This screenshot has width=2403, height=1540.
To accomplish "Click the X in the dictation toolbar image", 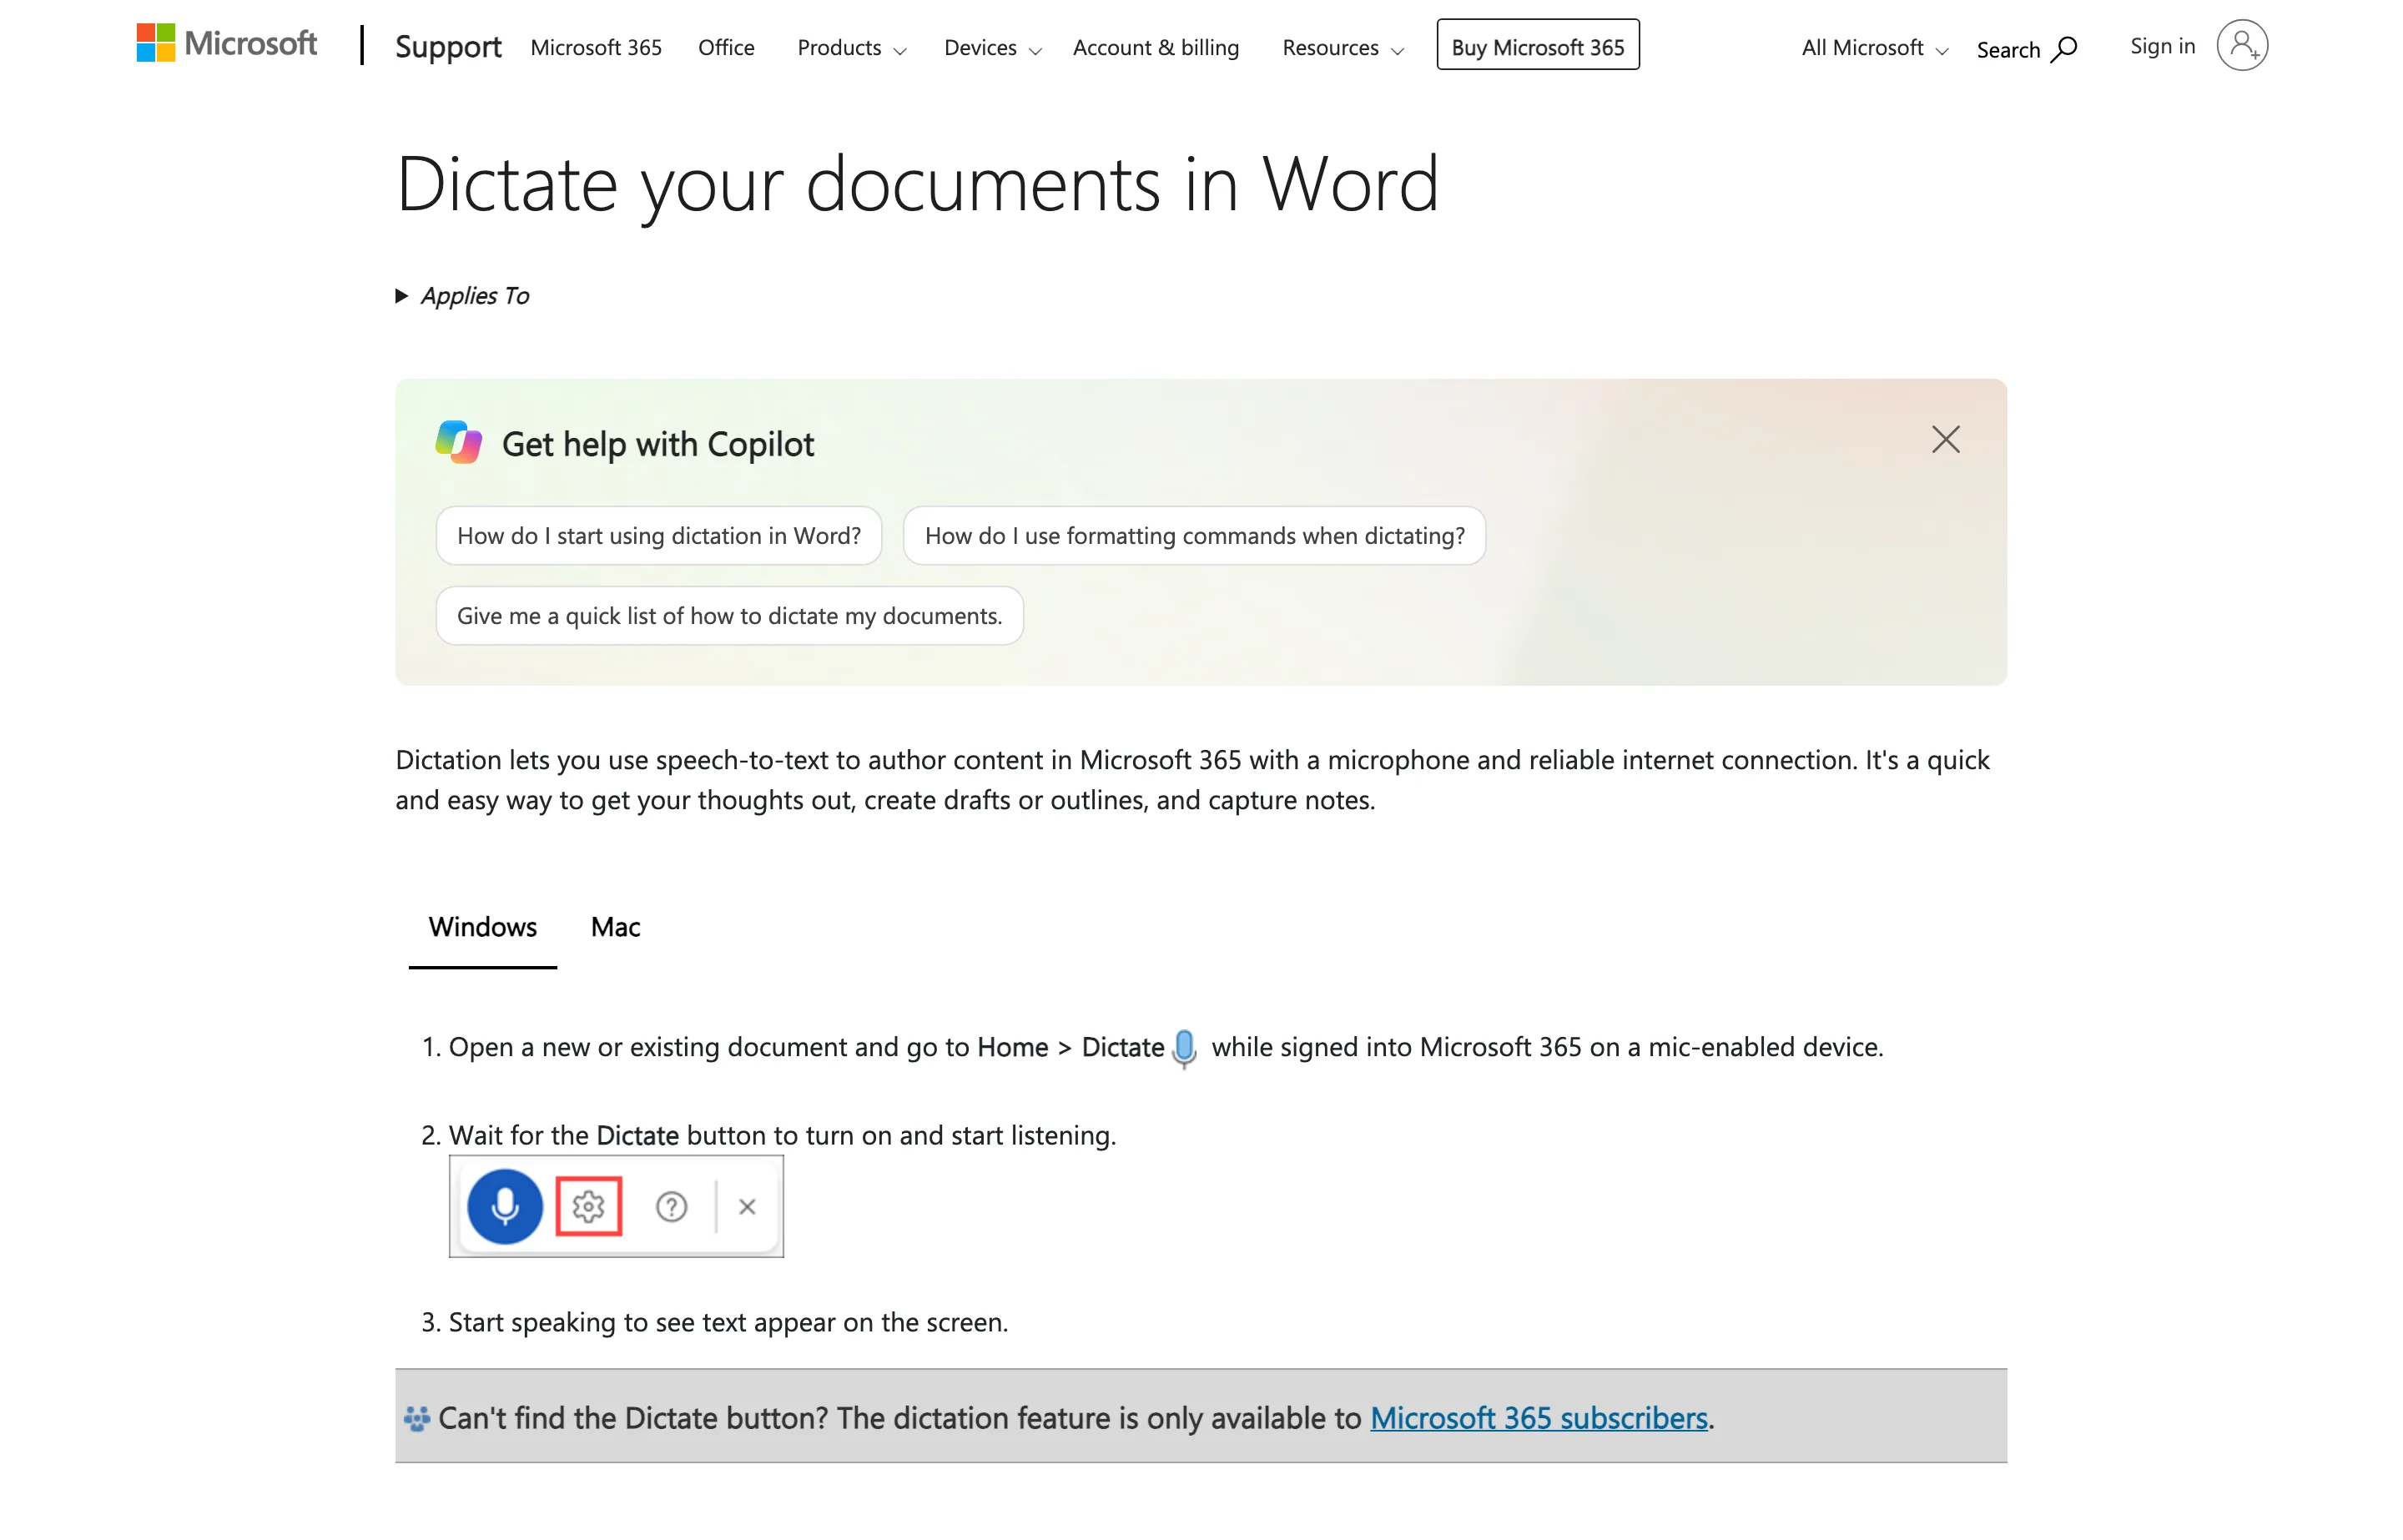I will (x=747, y=1207).
